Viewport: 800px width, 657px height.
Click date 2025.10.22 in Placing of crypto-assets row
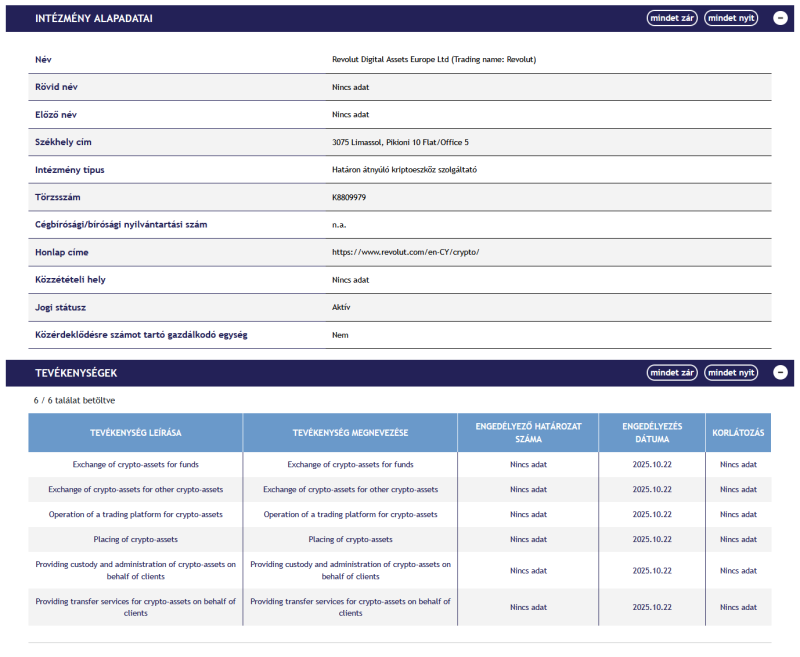(x=652, y=540)
